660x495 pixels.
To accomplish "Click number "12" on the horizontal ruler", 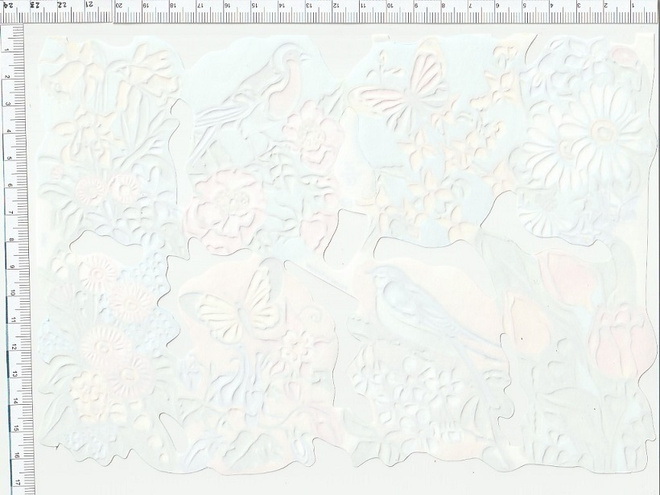I will pyautogui.click(x=336, y=5).
